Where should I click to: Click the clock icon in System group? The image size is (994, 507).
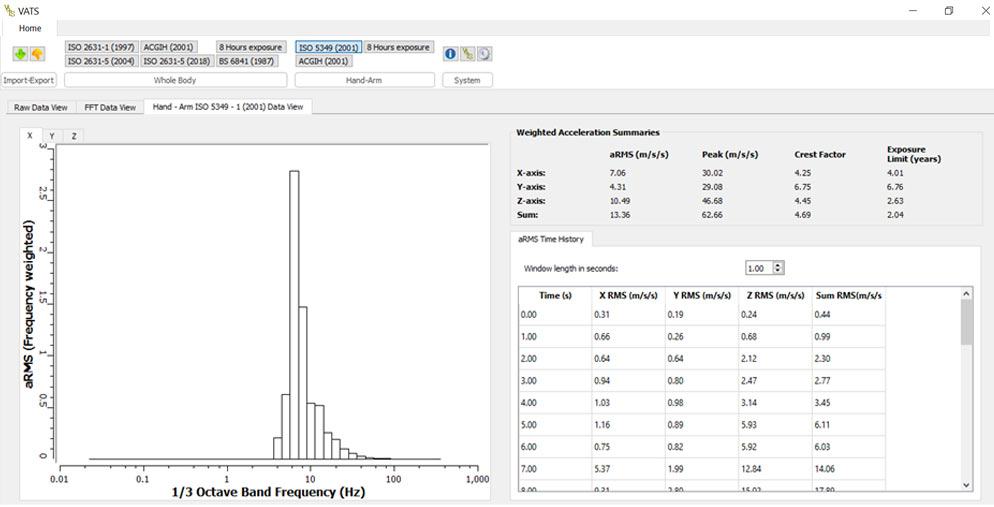(484, 55)
